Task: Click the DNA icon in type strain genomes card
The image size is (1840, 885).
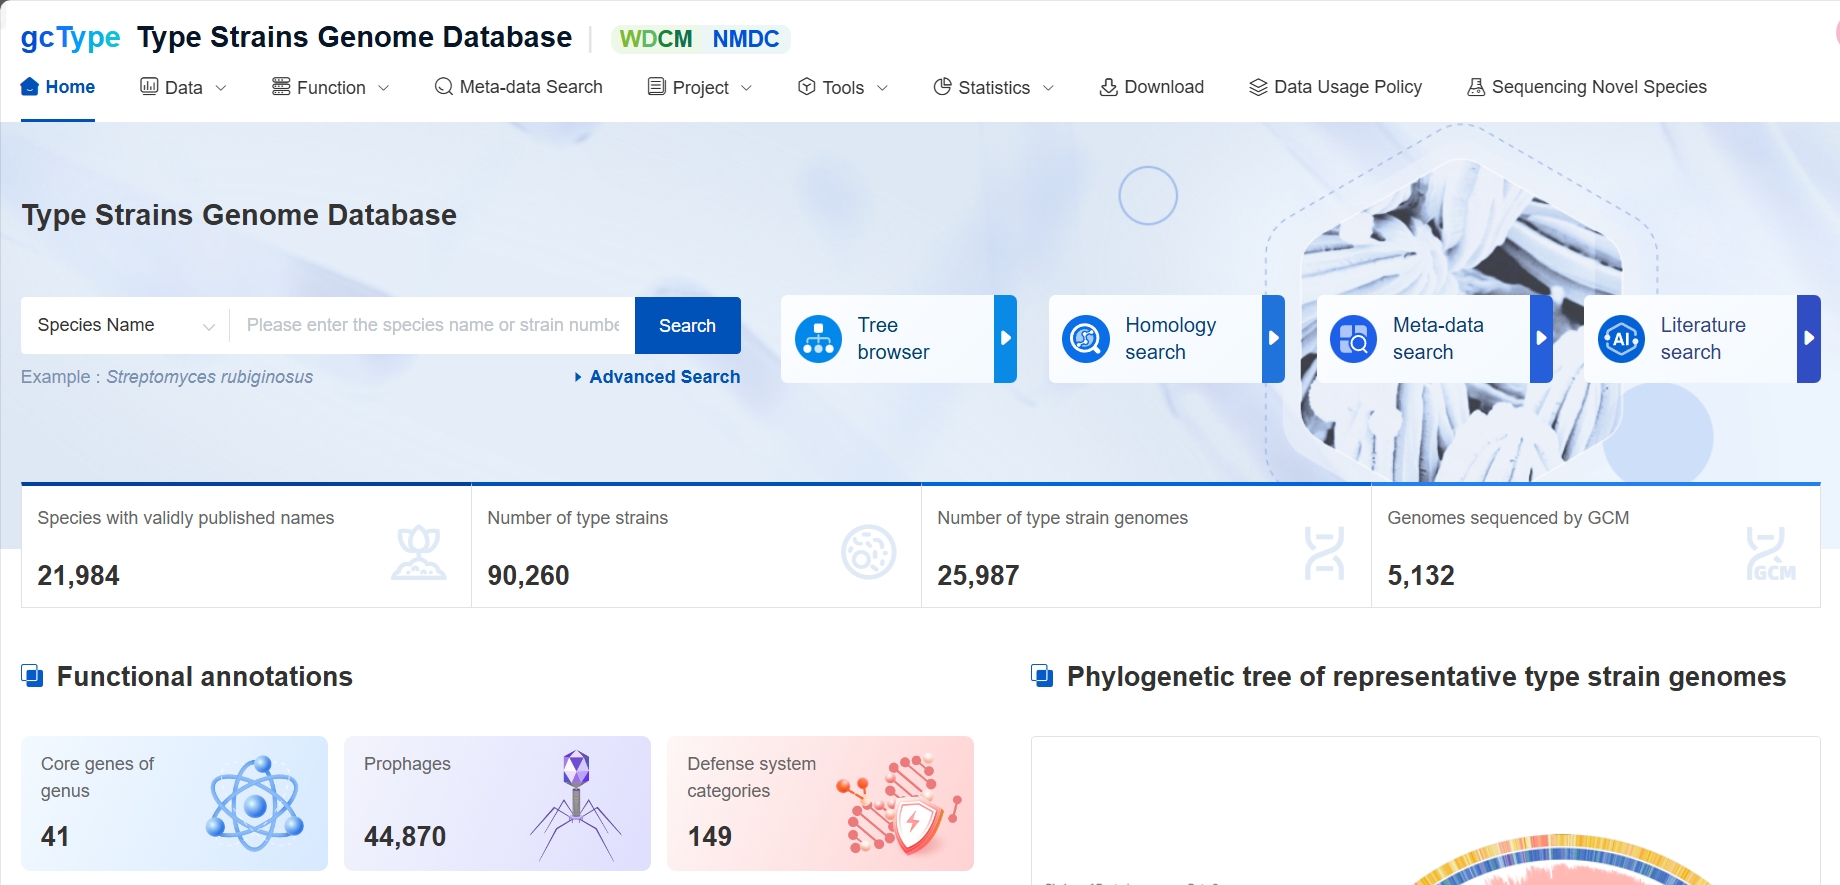Action: (x=1325, y=553)
